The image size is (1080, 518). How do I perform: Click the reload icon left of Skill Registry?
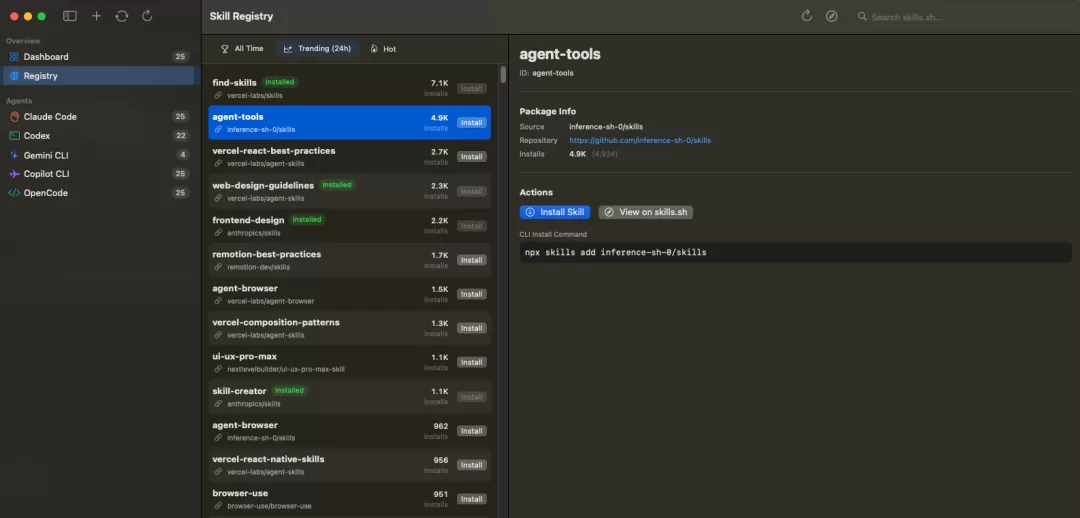coord(147,16)
